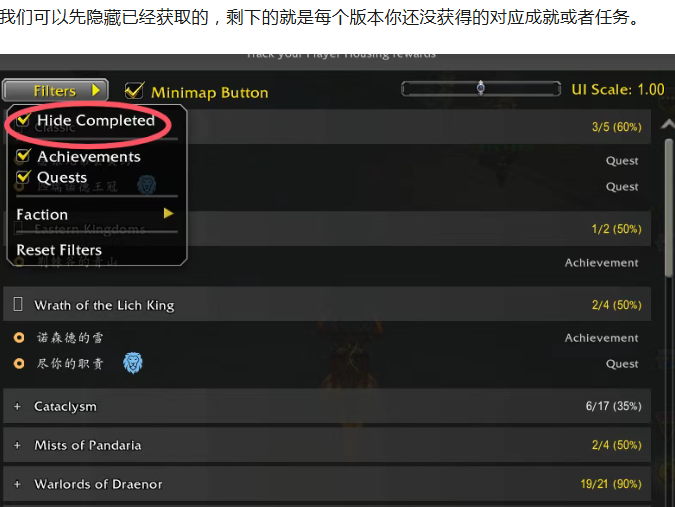Expand the Warlords of Draenor section

point(17,484)
